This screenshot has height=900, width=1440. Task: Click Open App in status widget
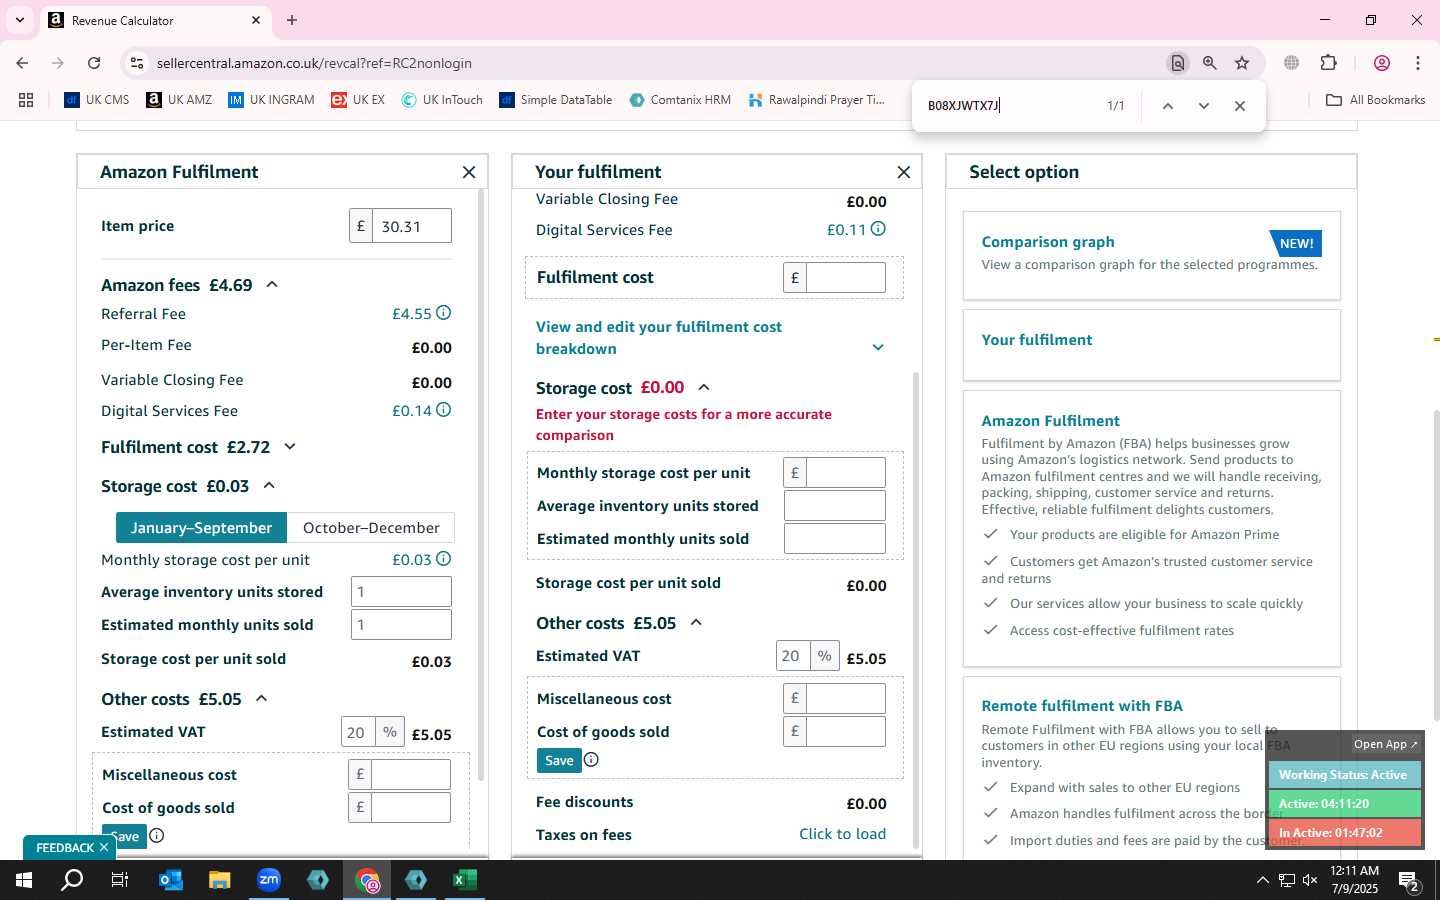click(x=1385, y=744)
